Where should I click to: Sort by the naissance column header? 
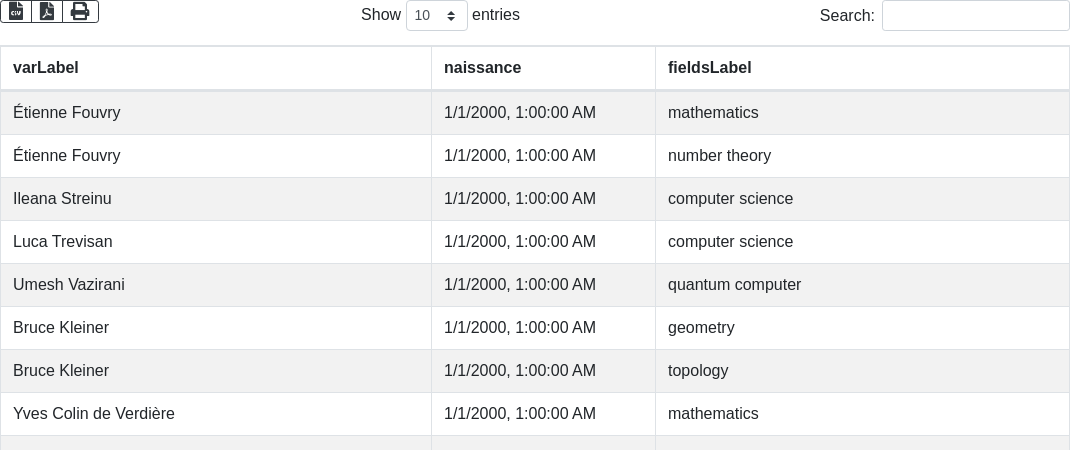click(482, 68)
